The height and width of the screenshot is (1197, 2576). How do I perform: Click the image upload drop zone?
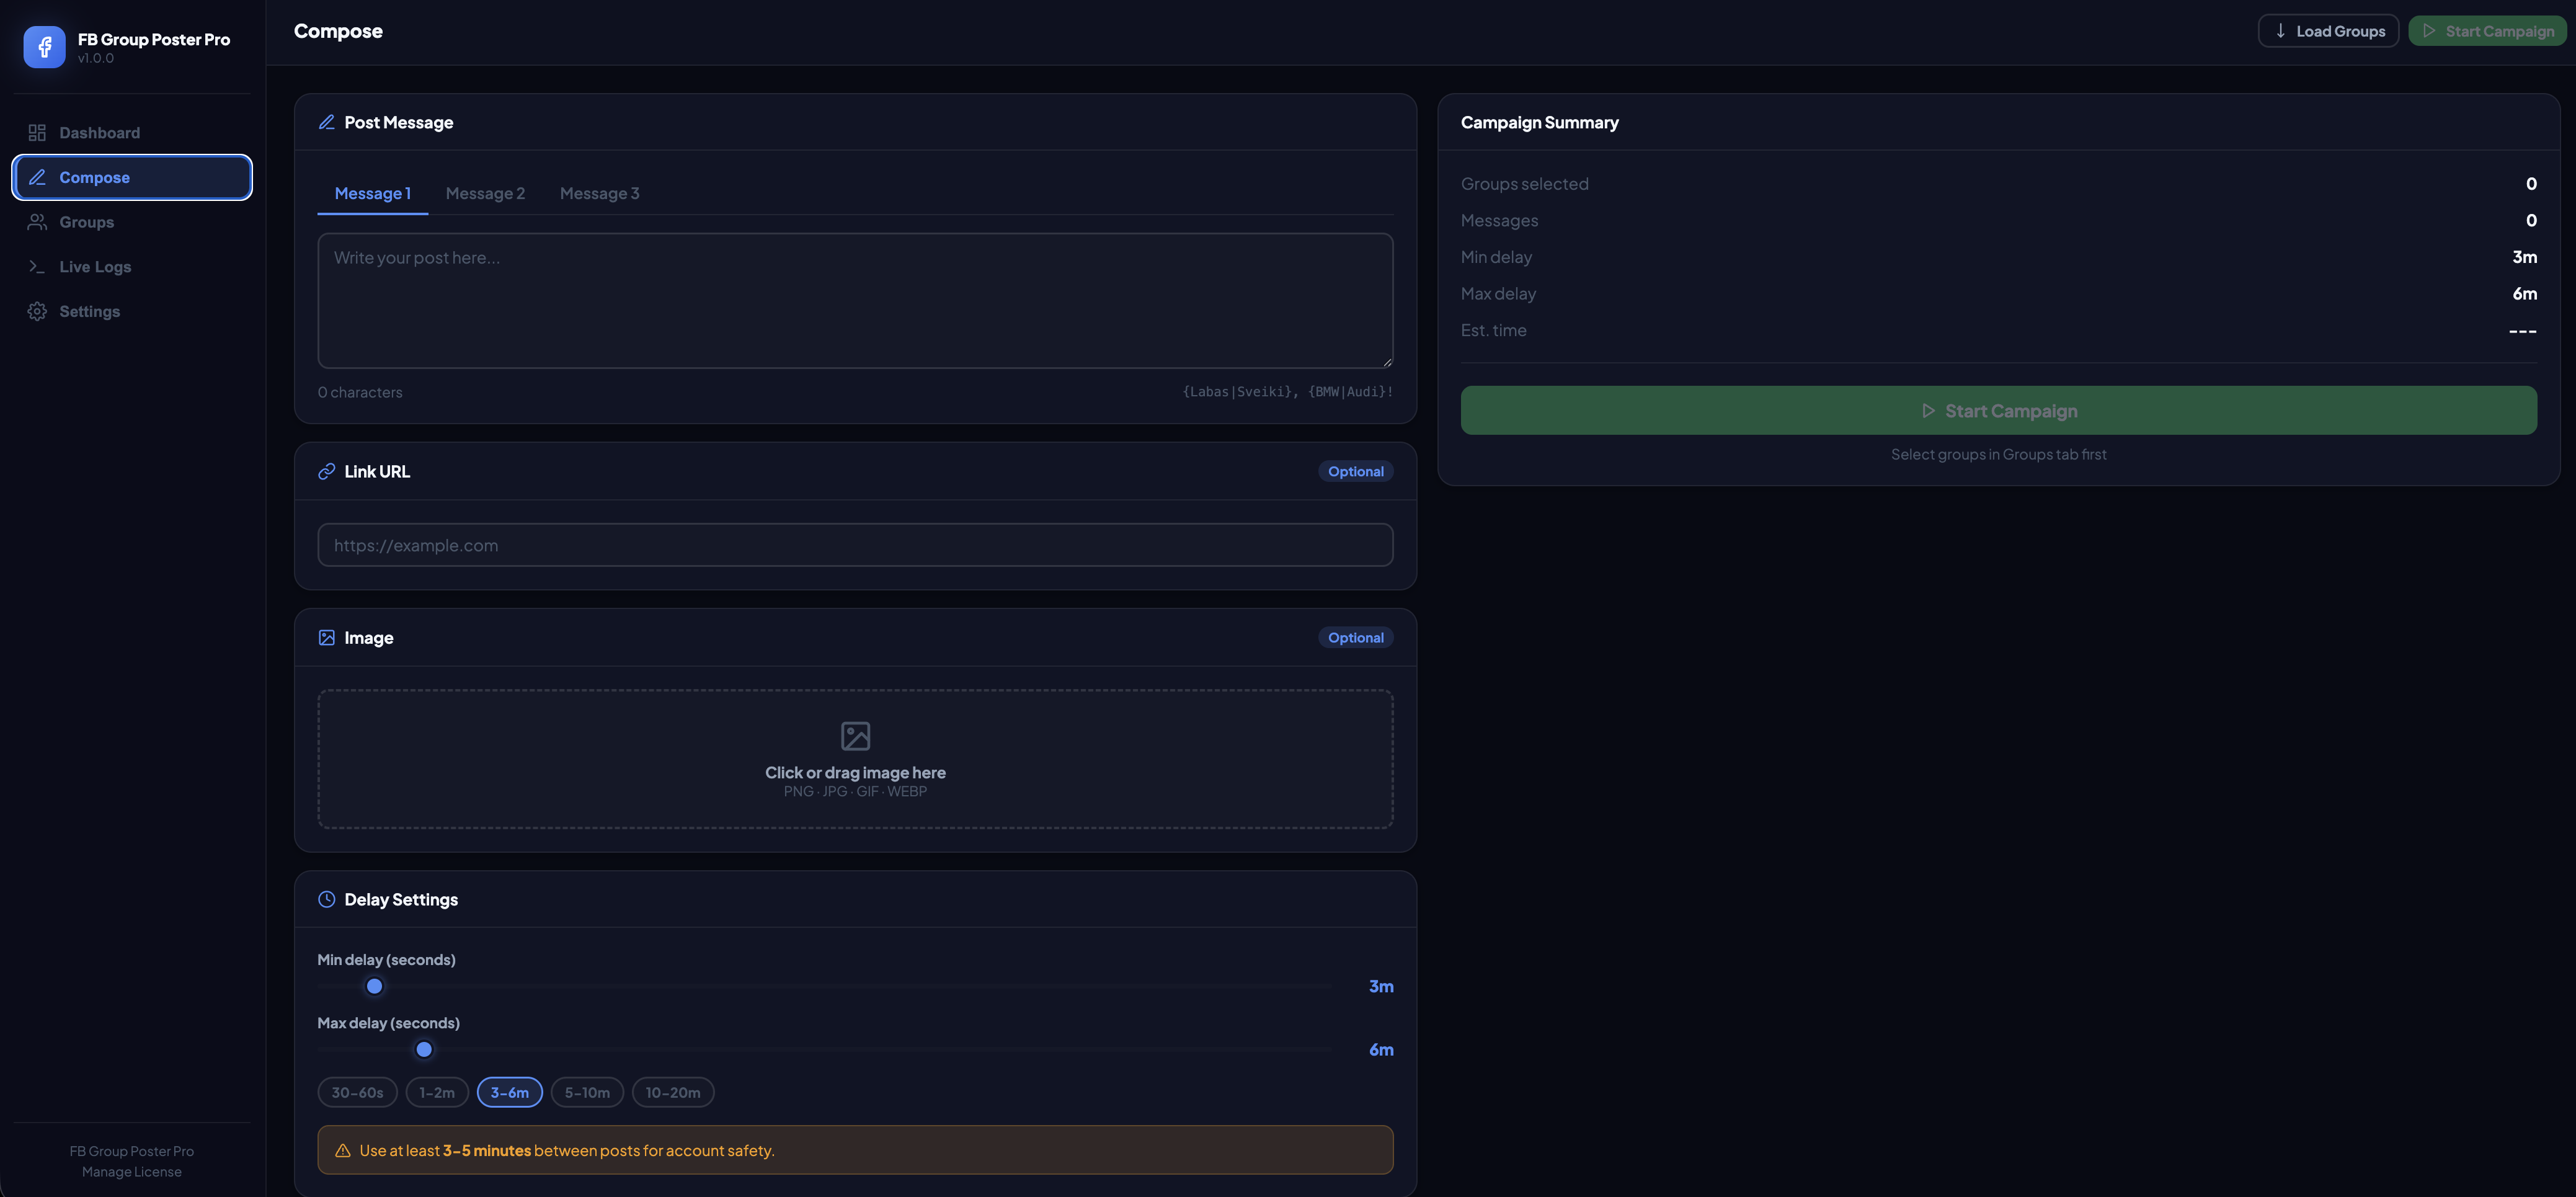click(x=855, y=758)
